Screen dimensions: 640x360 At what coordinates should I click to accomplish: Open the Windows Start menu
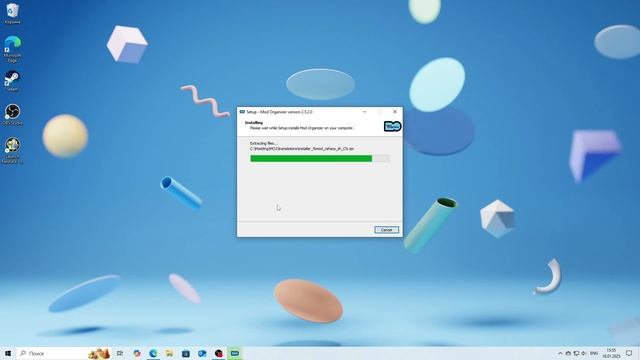pyautogui.click(x=8, y=353)
